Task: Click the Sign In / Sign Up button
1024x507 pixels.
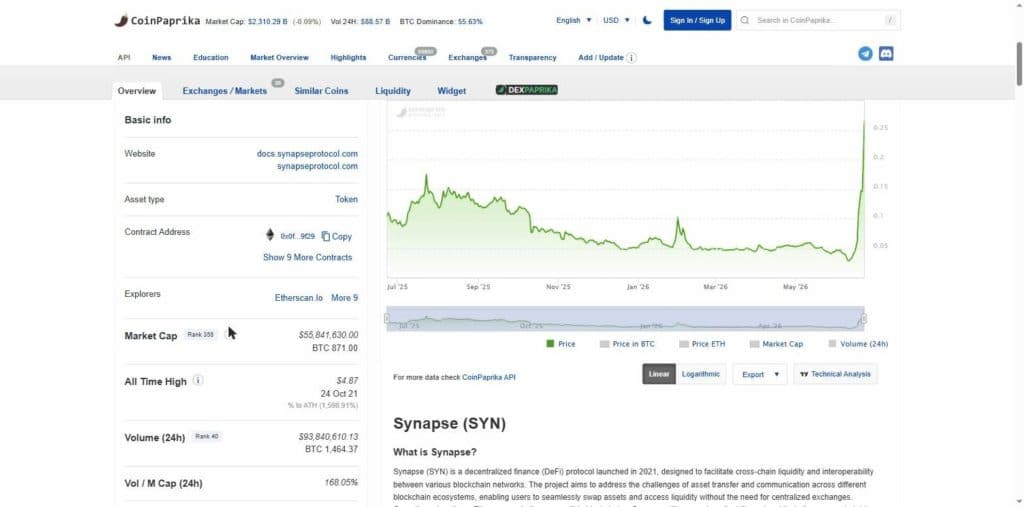Action: (697, 20)
